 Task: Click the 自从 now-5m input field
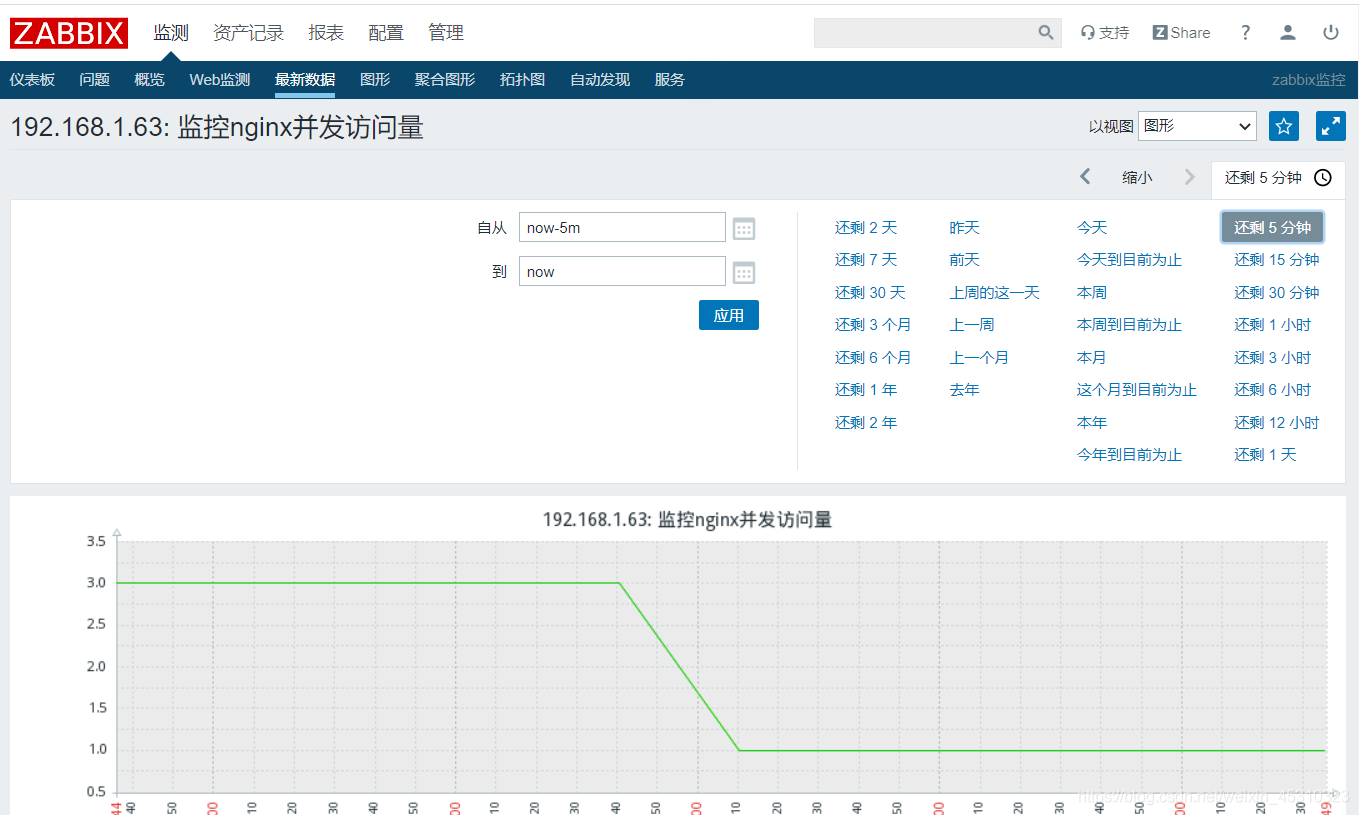pyautogui.click(x=622, y=227)
